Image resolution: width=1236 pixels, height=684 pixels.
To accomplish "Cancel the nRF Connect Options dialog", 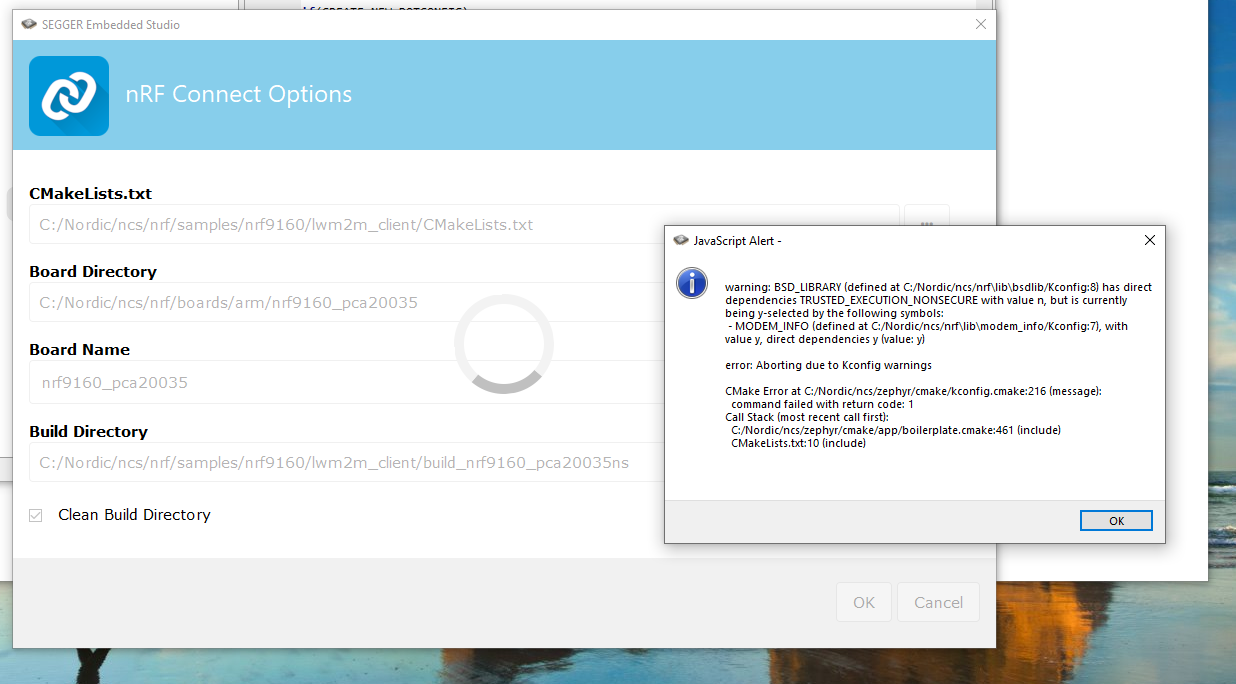I will click(939, 602).
